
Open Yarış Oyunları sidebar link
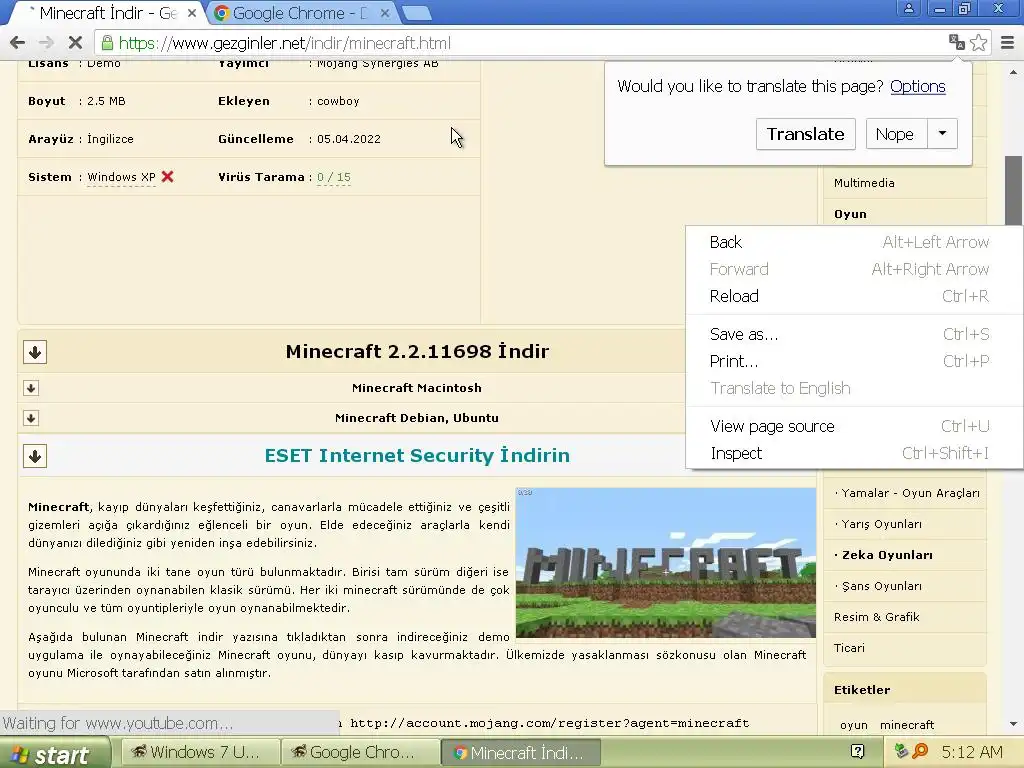click(881, 524)
